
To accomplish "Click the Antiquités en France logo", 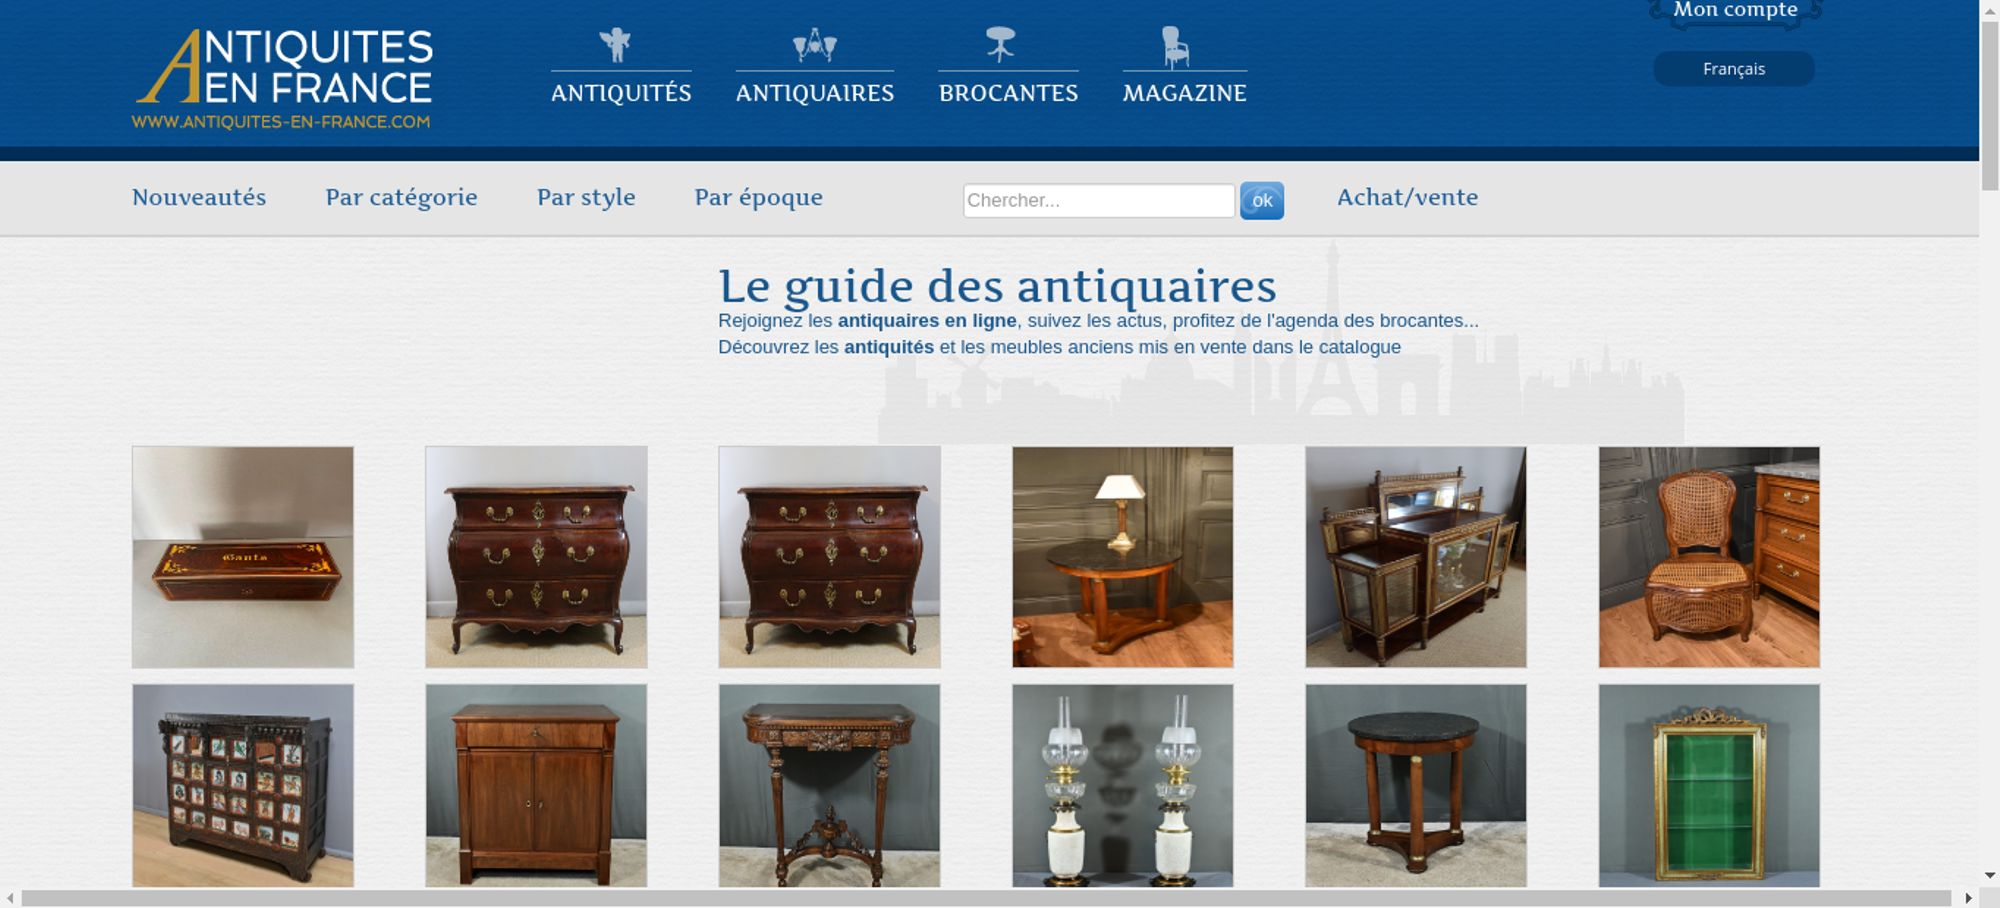I will click(283, 80).
